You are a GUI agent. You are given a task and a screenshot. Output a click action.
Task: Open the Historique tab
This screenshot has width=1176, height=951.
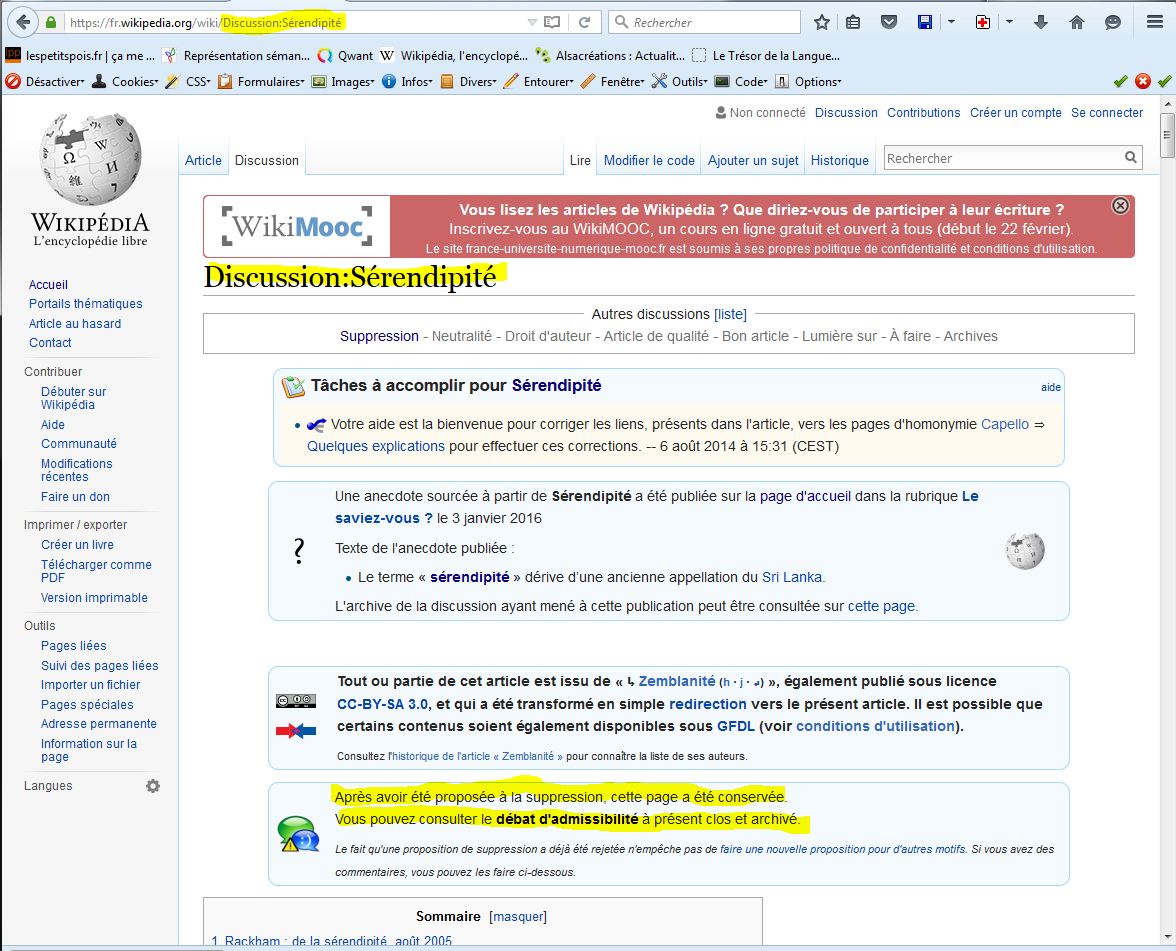coord(839,160)
